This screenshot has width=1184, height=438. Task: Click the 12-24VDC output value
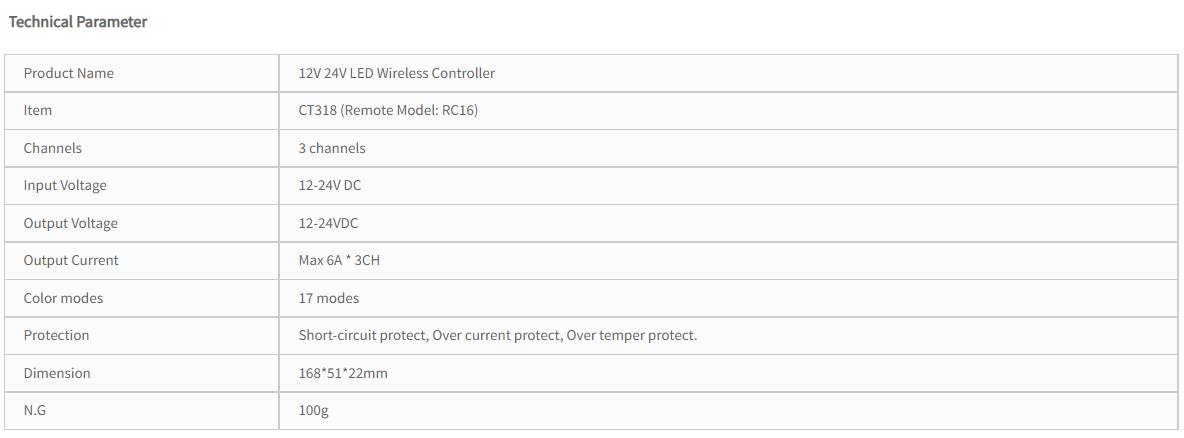(328, 223)
